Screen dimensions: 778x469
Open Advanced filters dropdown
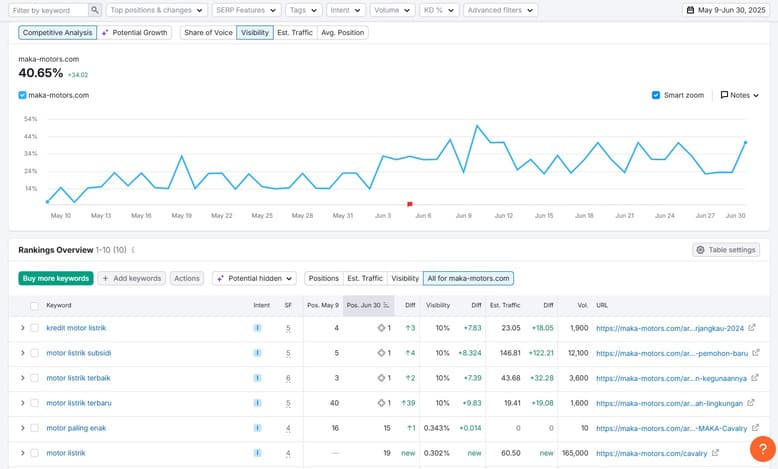click(501, 10)
